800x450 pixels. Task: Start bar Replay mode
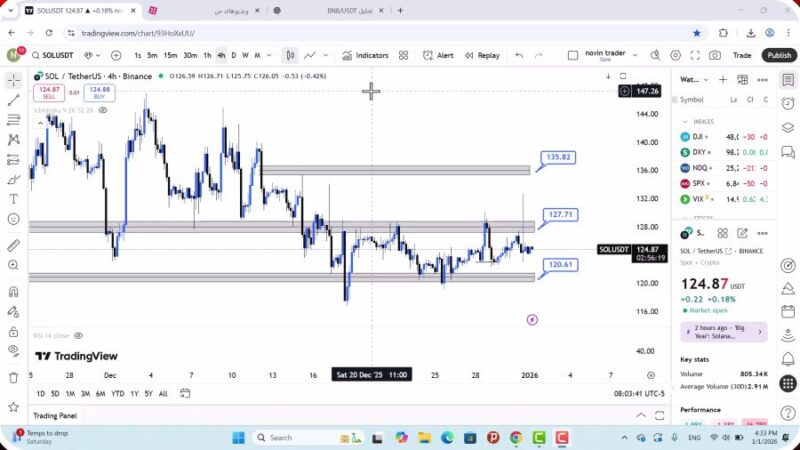click(482, 56)
